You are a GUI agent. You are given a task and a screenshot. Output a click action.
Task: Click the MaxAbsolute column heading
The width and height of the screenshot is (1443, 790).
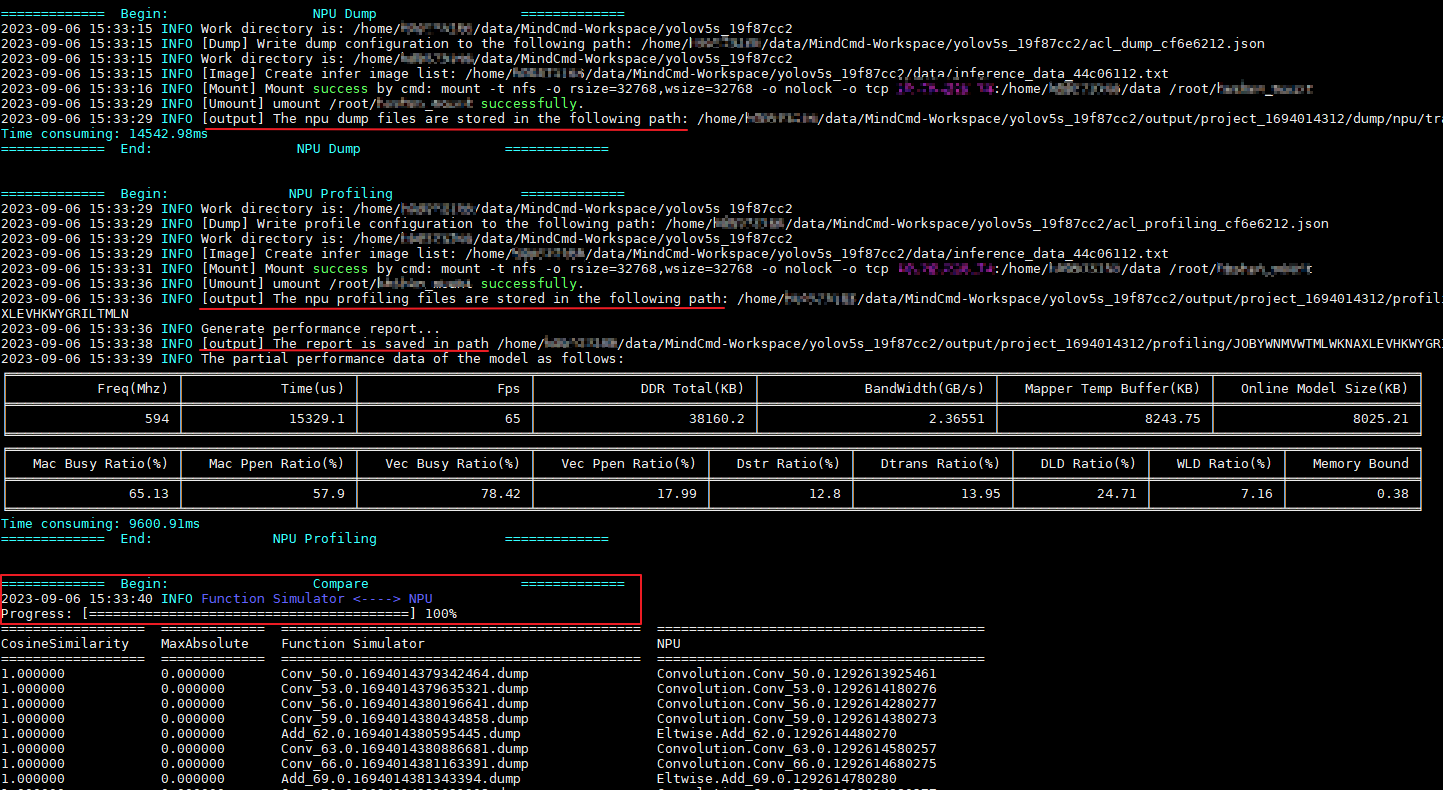(204, 644)
